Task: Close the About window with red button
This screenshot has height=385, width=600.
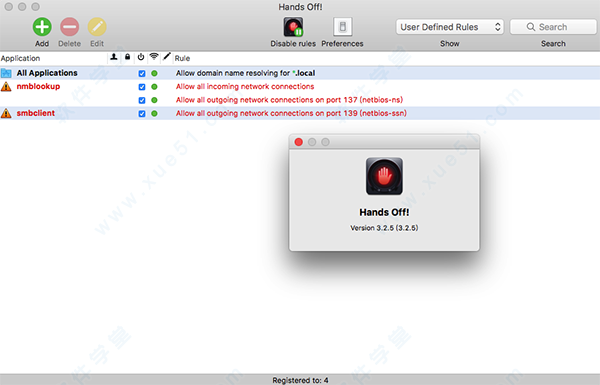Action: [x=299, y=142]
